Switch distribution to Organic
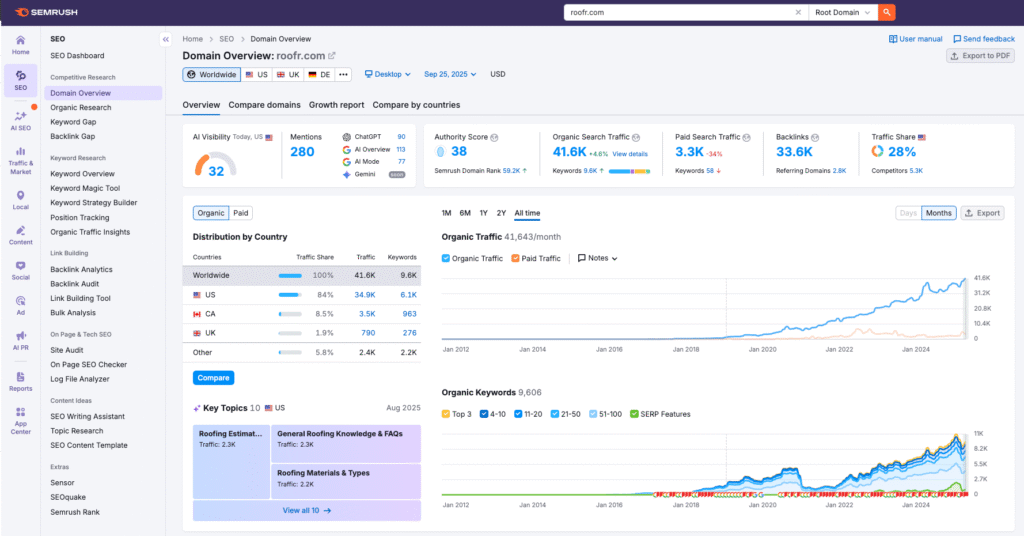 (x=211, y=213)
